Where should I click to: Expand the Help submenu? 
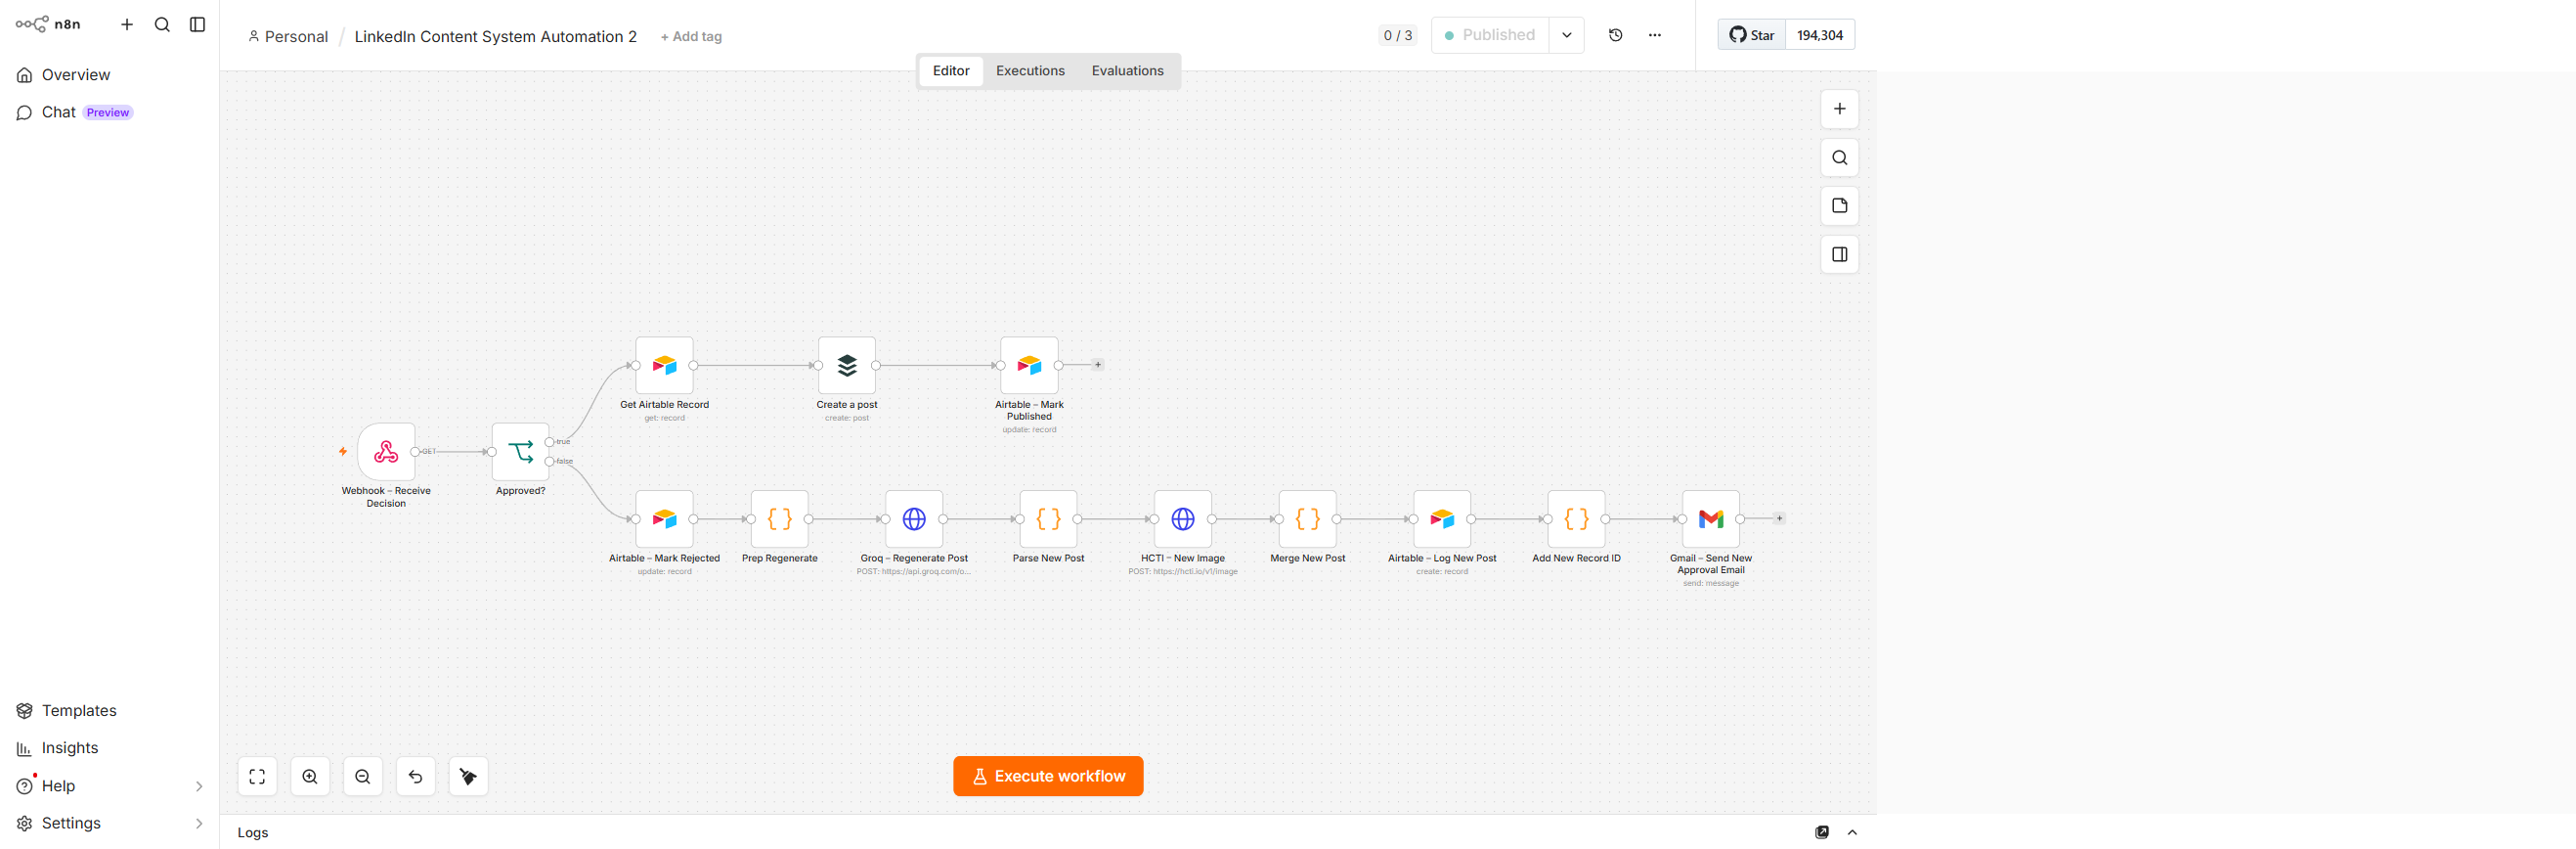(199, 786)
